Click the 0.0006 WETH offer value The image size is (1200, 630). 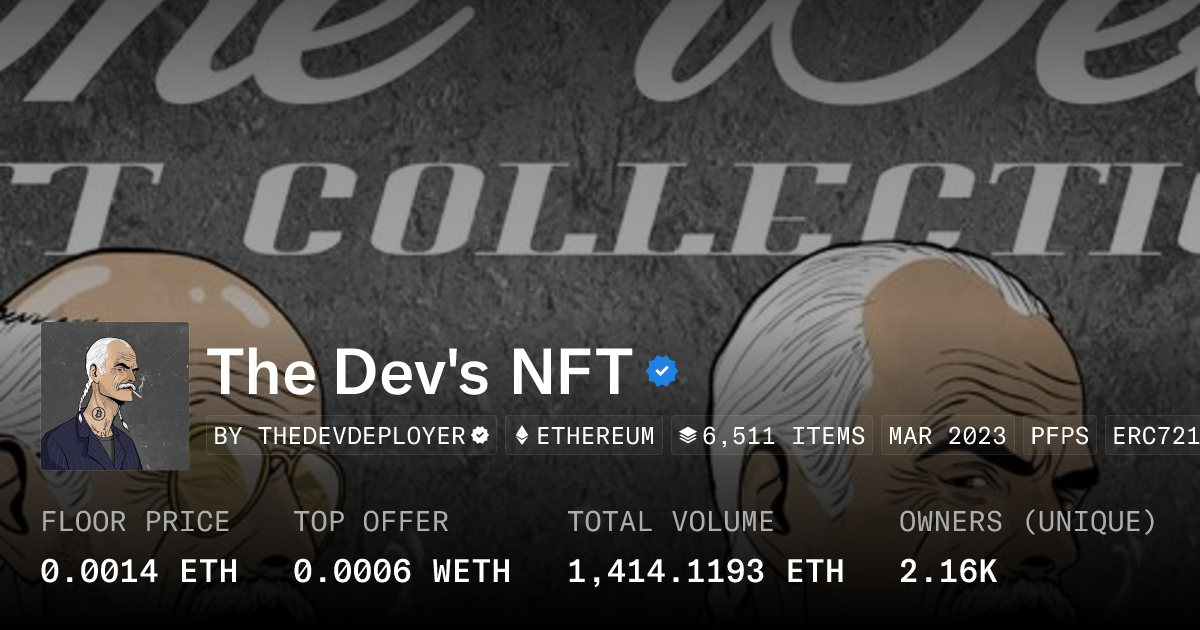tap(402, 572)
